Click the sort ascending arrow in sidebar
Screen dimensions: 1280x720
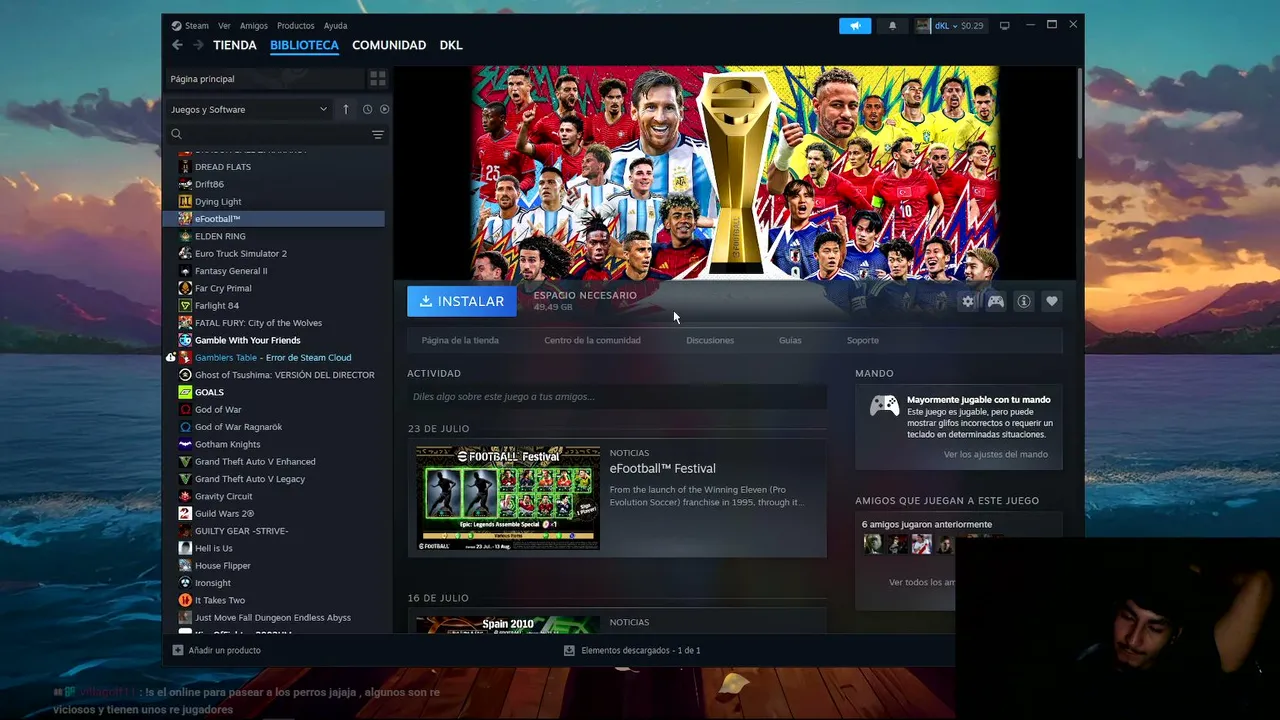[346, 109]
